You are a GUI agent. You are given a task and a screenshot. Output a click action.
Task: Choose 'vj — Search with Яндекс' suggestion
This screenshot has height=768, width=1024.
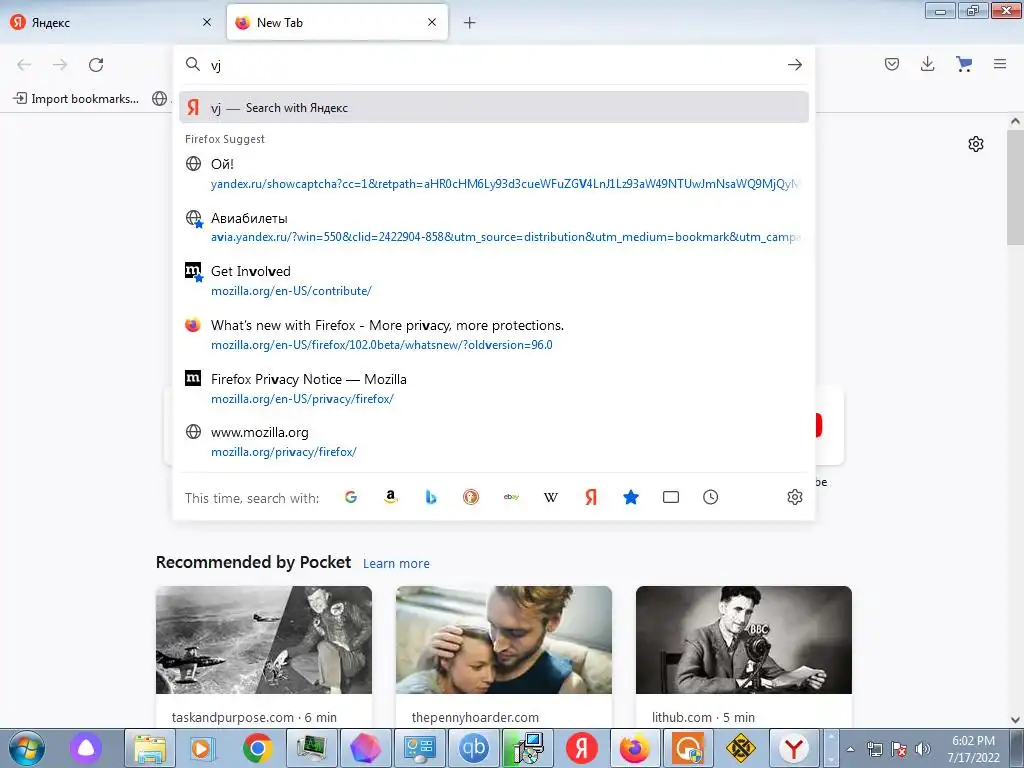point(494,108)
